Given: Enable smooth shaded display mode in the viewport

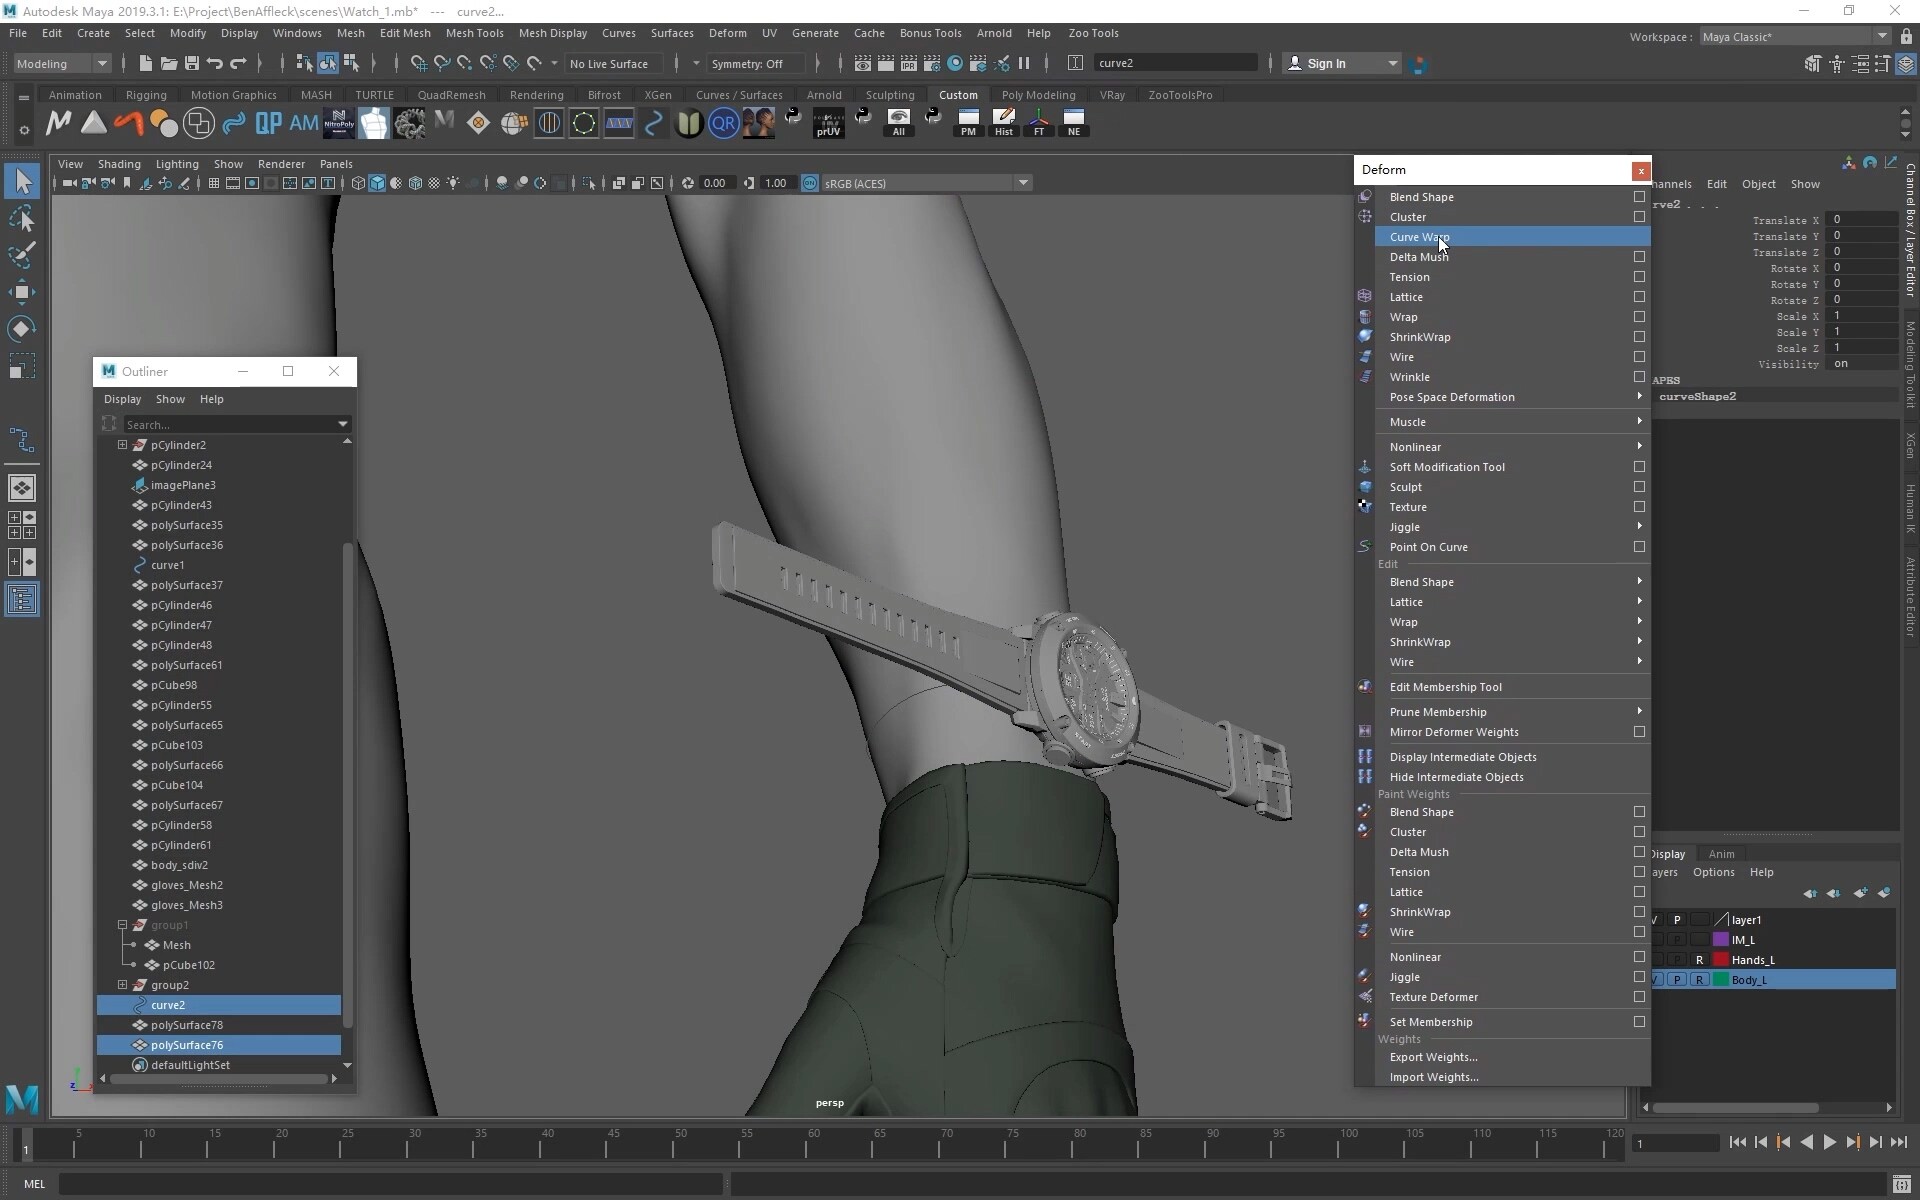Looking at the screenshot, I should 377,183.
